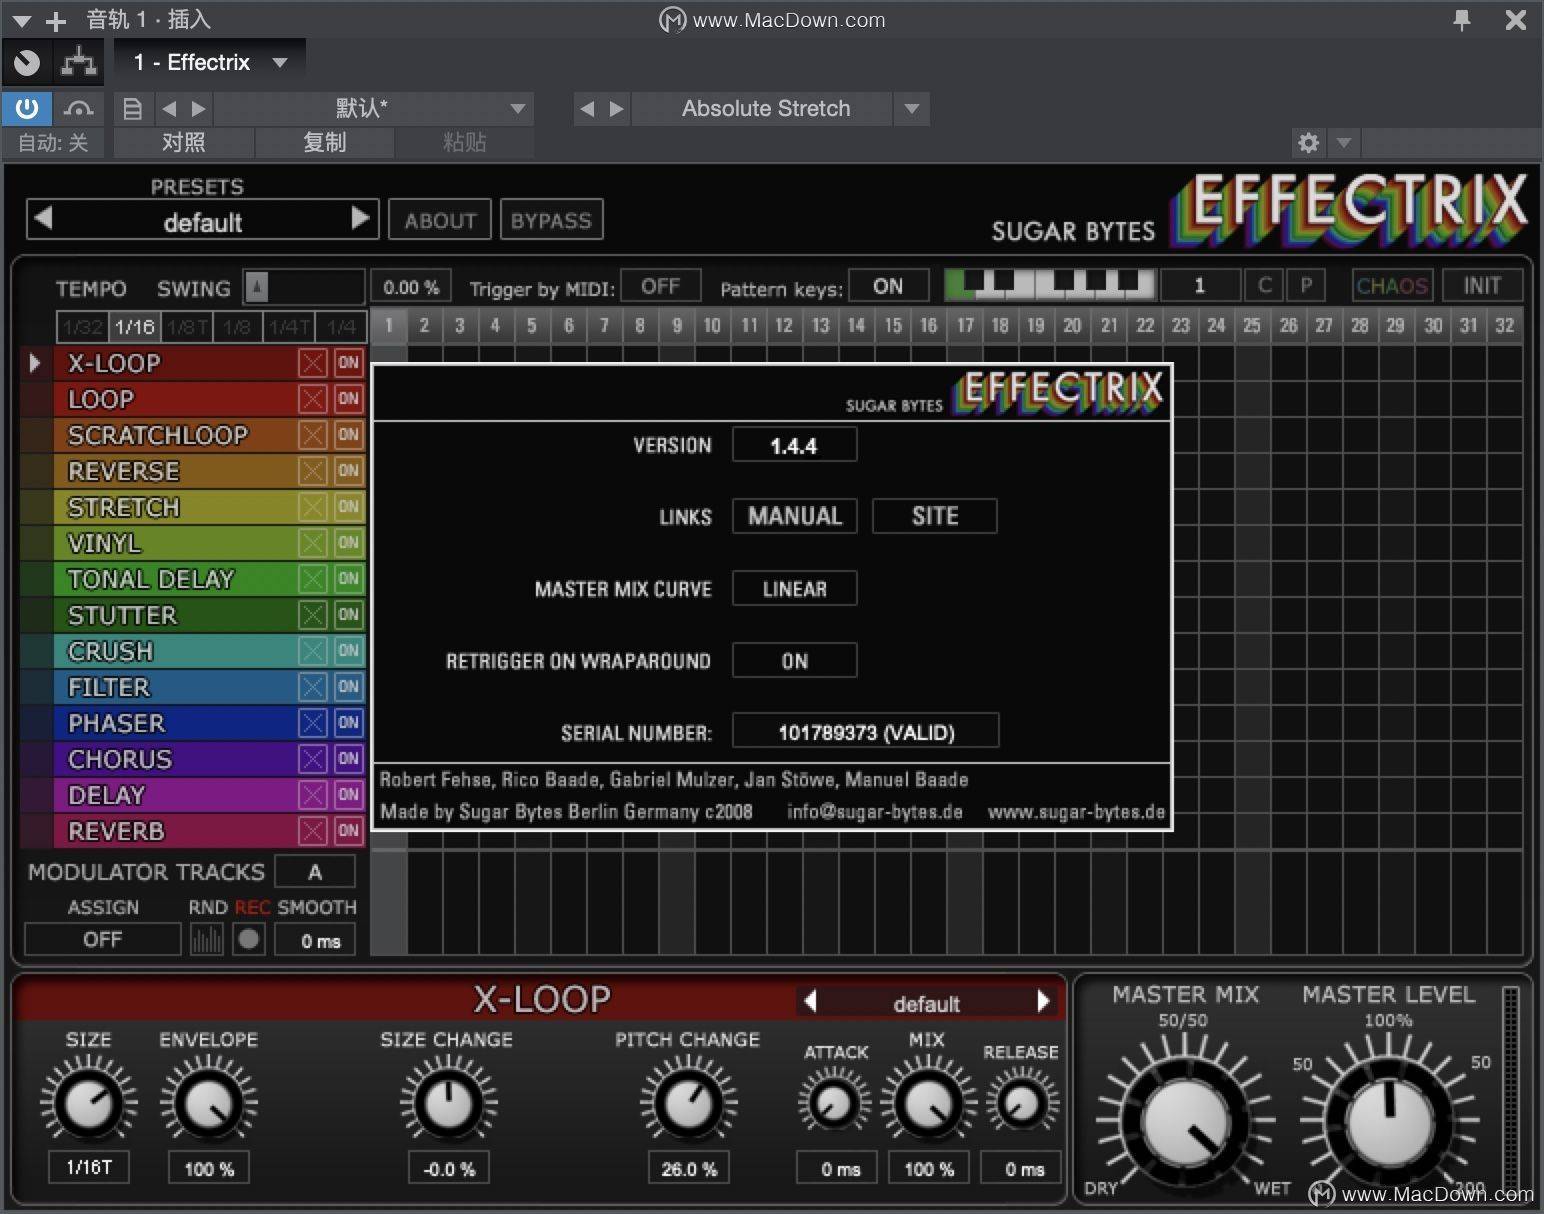Click the MASTER MIX knob
Screen dimensions: 1544x1214
[x=1185, y=1123]
